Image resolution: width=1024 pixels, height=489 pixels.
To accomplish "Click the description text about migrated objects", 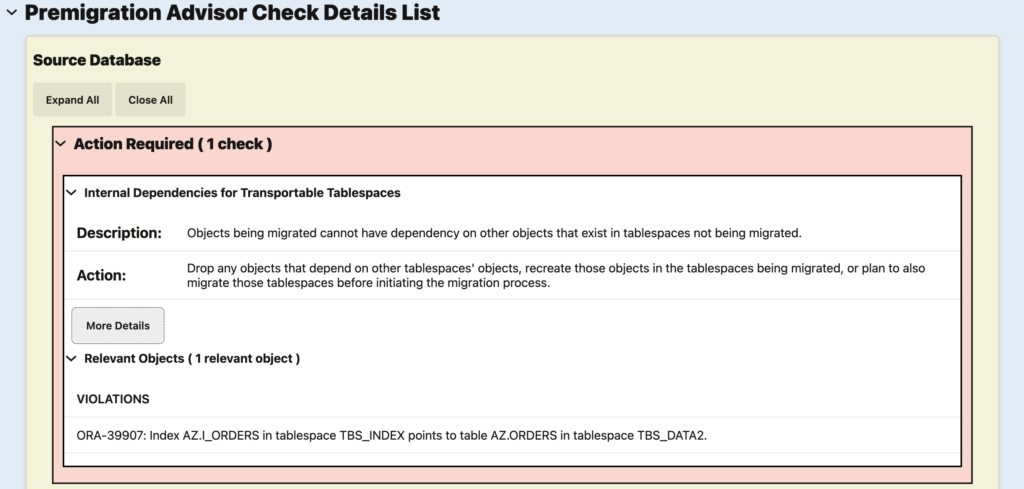I will point(495,233).
